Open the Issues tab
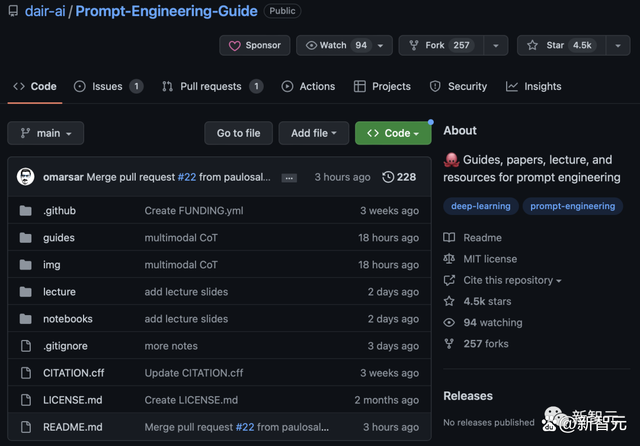This screenshot has height=446, width=640. 108,87
